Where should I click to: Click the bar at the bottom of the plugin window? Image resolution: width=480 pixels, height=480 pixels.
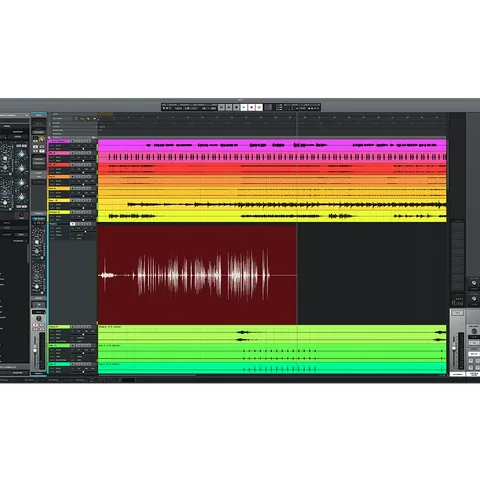(14, 367)
